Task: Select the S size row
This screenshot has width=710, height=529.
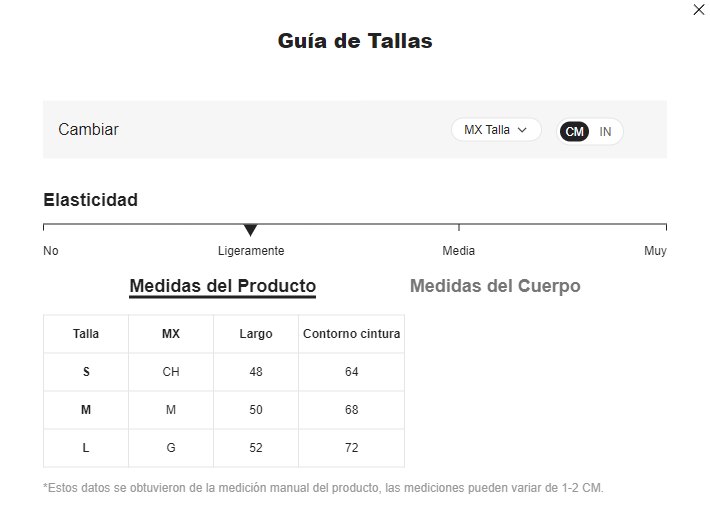Action: click(x=224, y=372)
